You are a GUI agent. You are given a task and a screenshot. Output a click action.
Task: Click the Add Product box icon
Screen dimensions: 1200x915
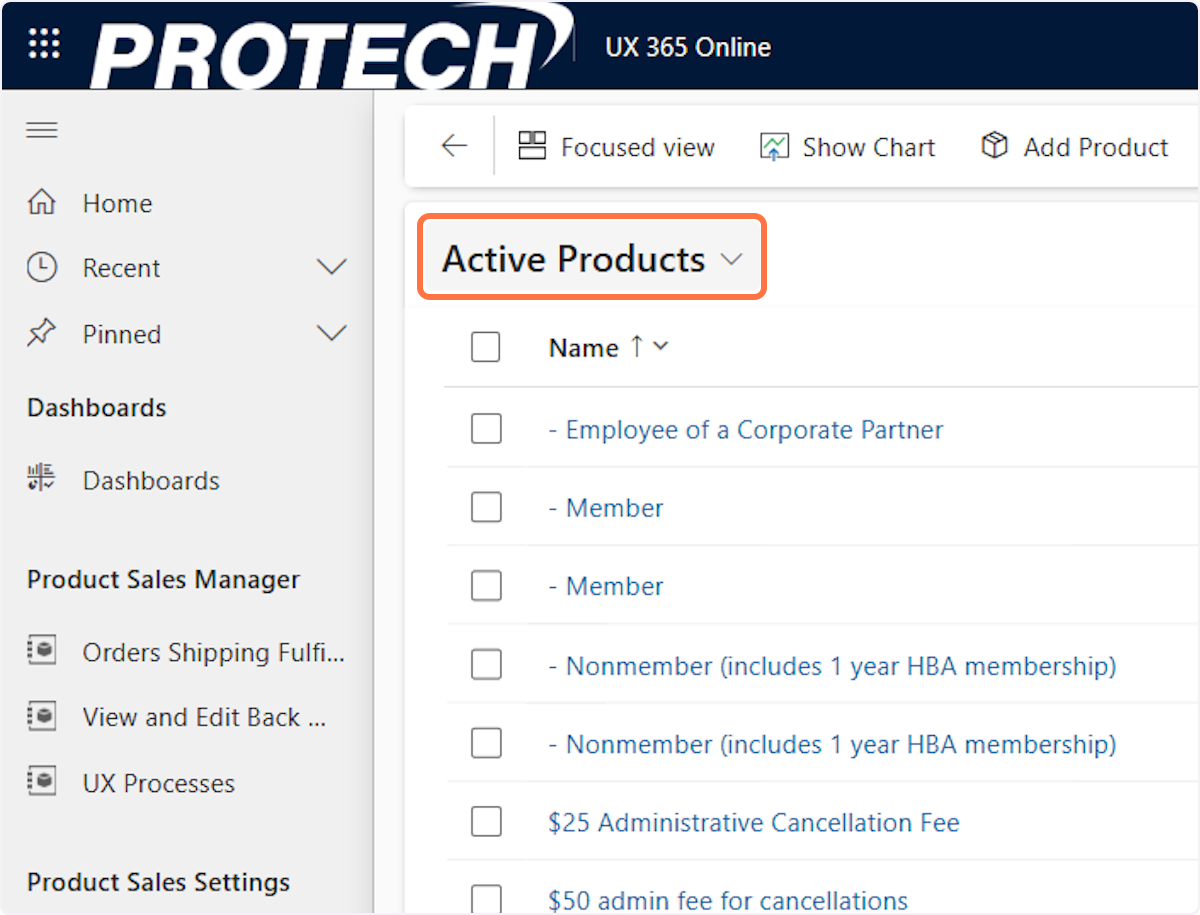click(x=994, y=147)
